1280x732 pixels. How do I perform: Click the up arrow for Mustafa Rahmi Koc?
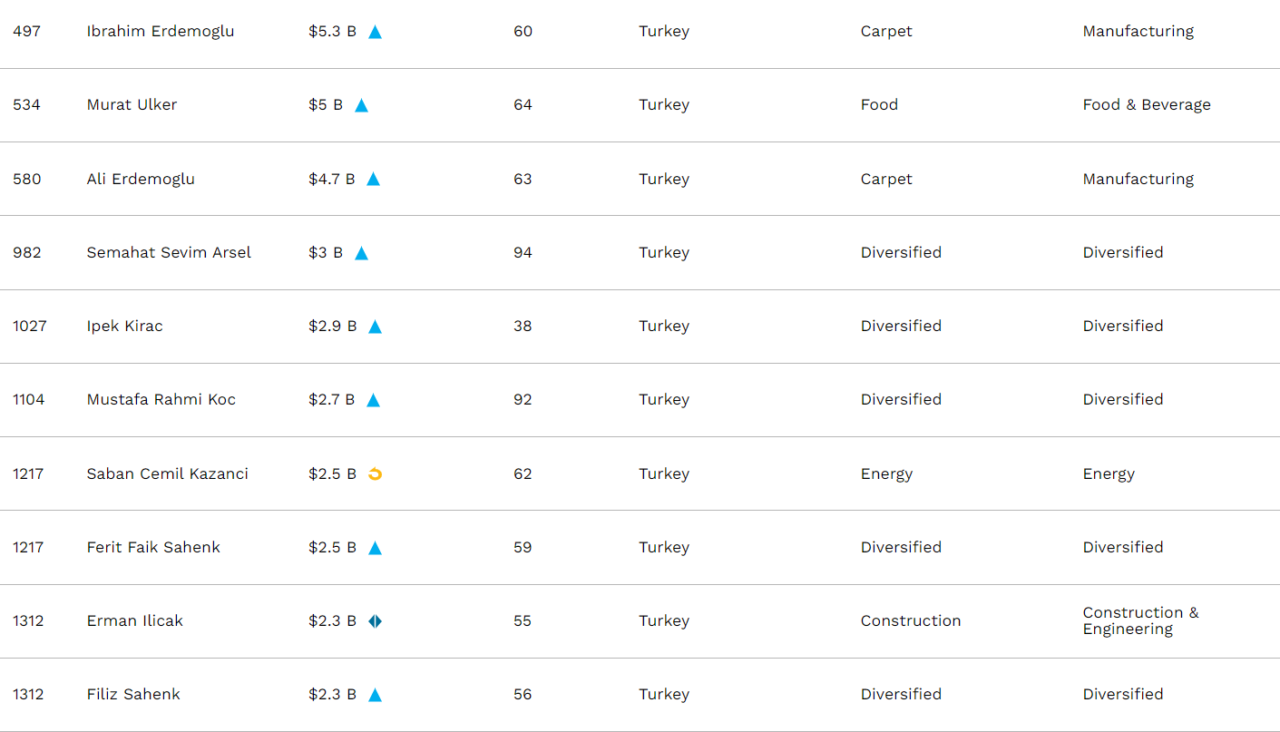[x=373, y=400]
